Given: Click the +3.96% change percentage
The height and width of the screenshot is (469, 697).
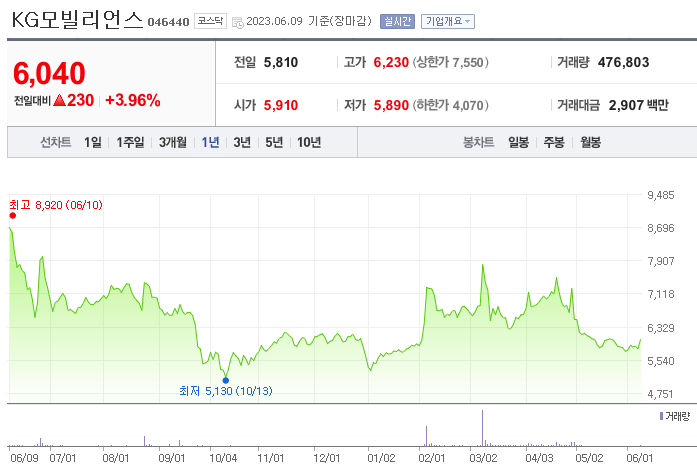Looking at the screenshot, I should tap(133, 100).
